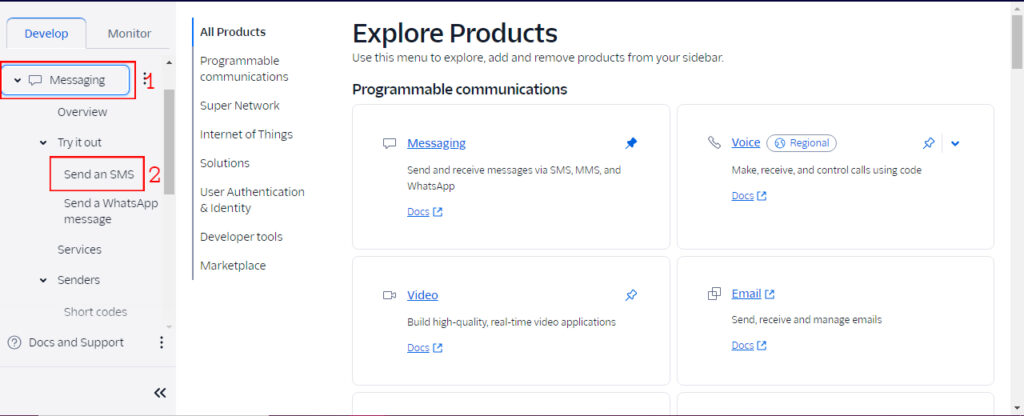Switch to the Develop tab
Viewport: 1024px width, 416px height.
(46, 33)
